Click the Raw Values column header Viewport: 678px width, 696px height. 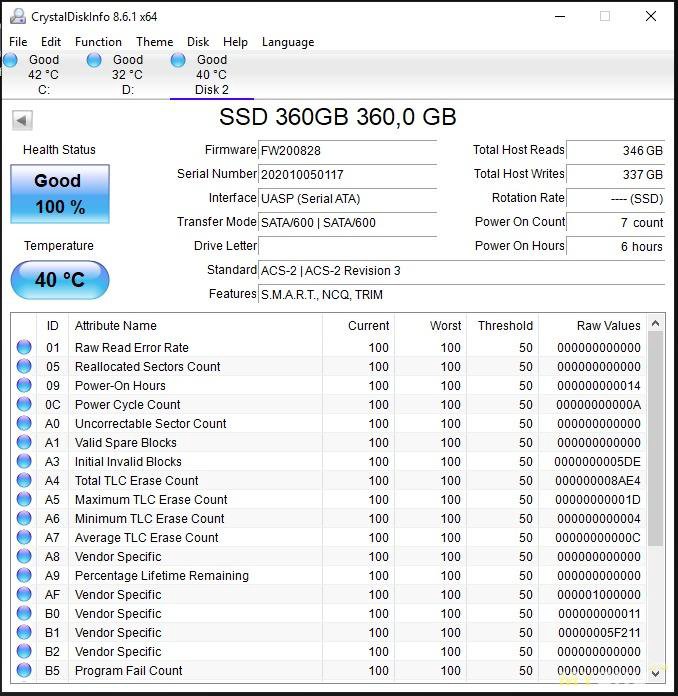click(608, 326)
